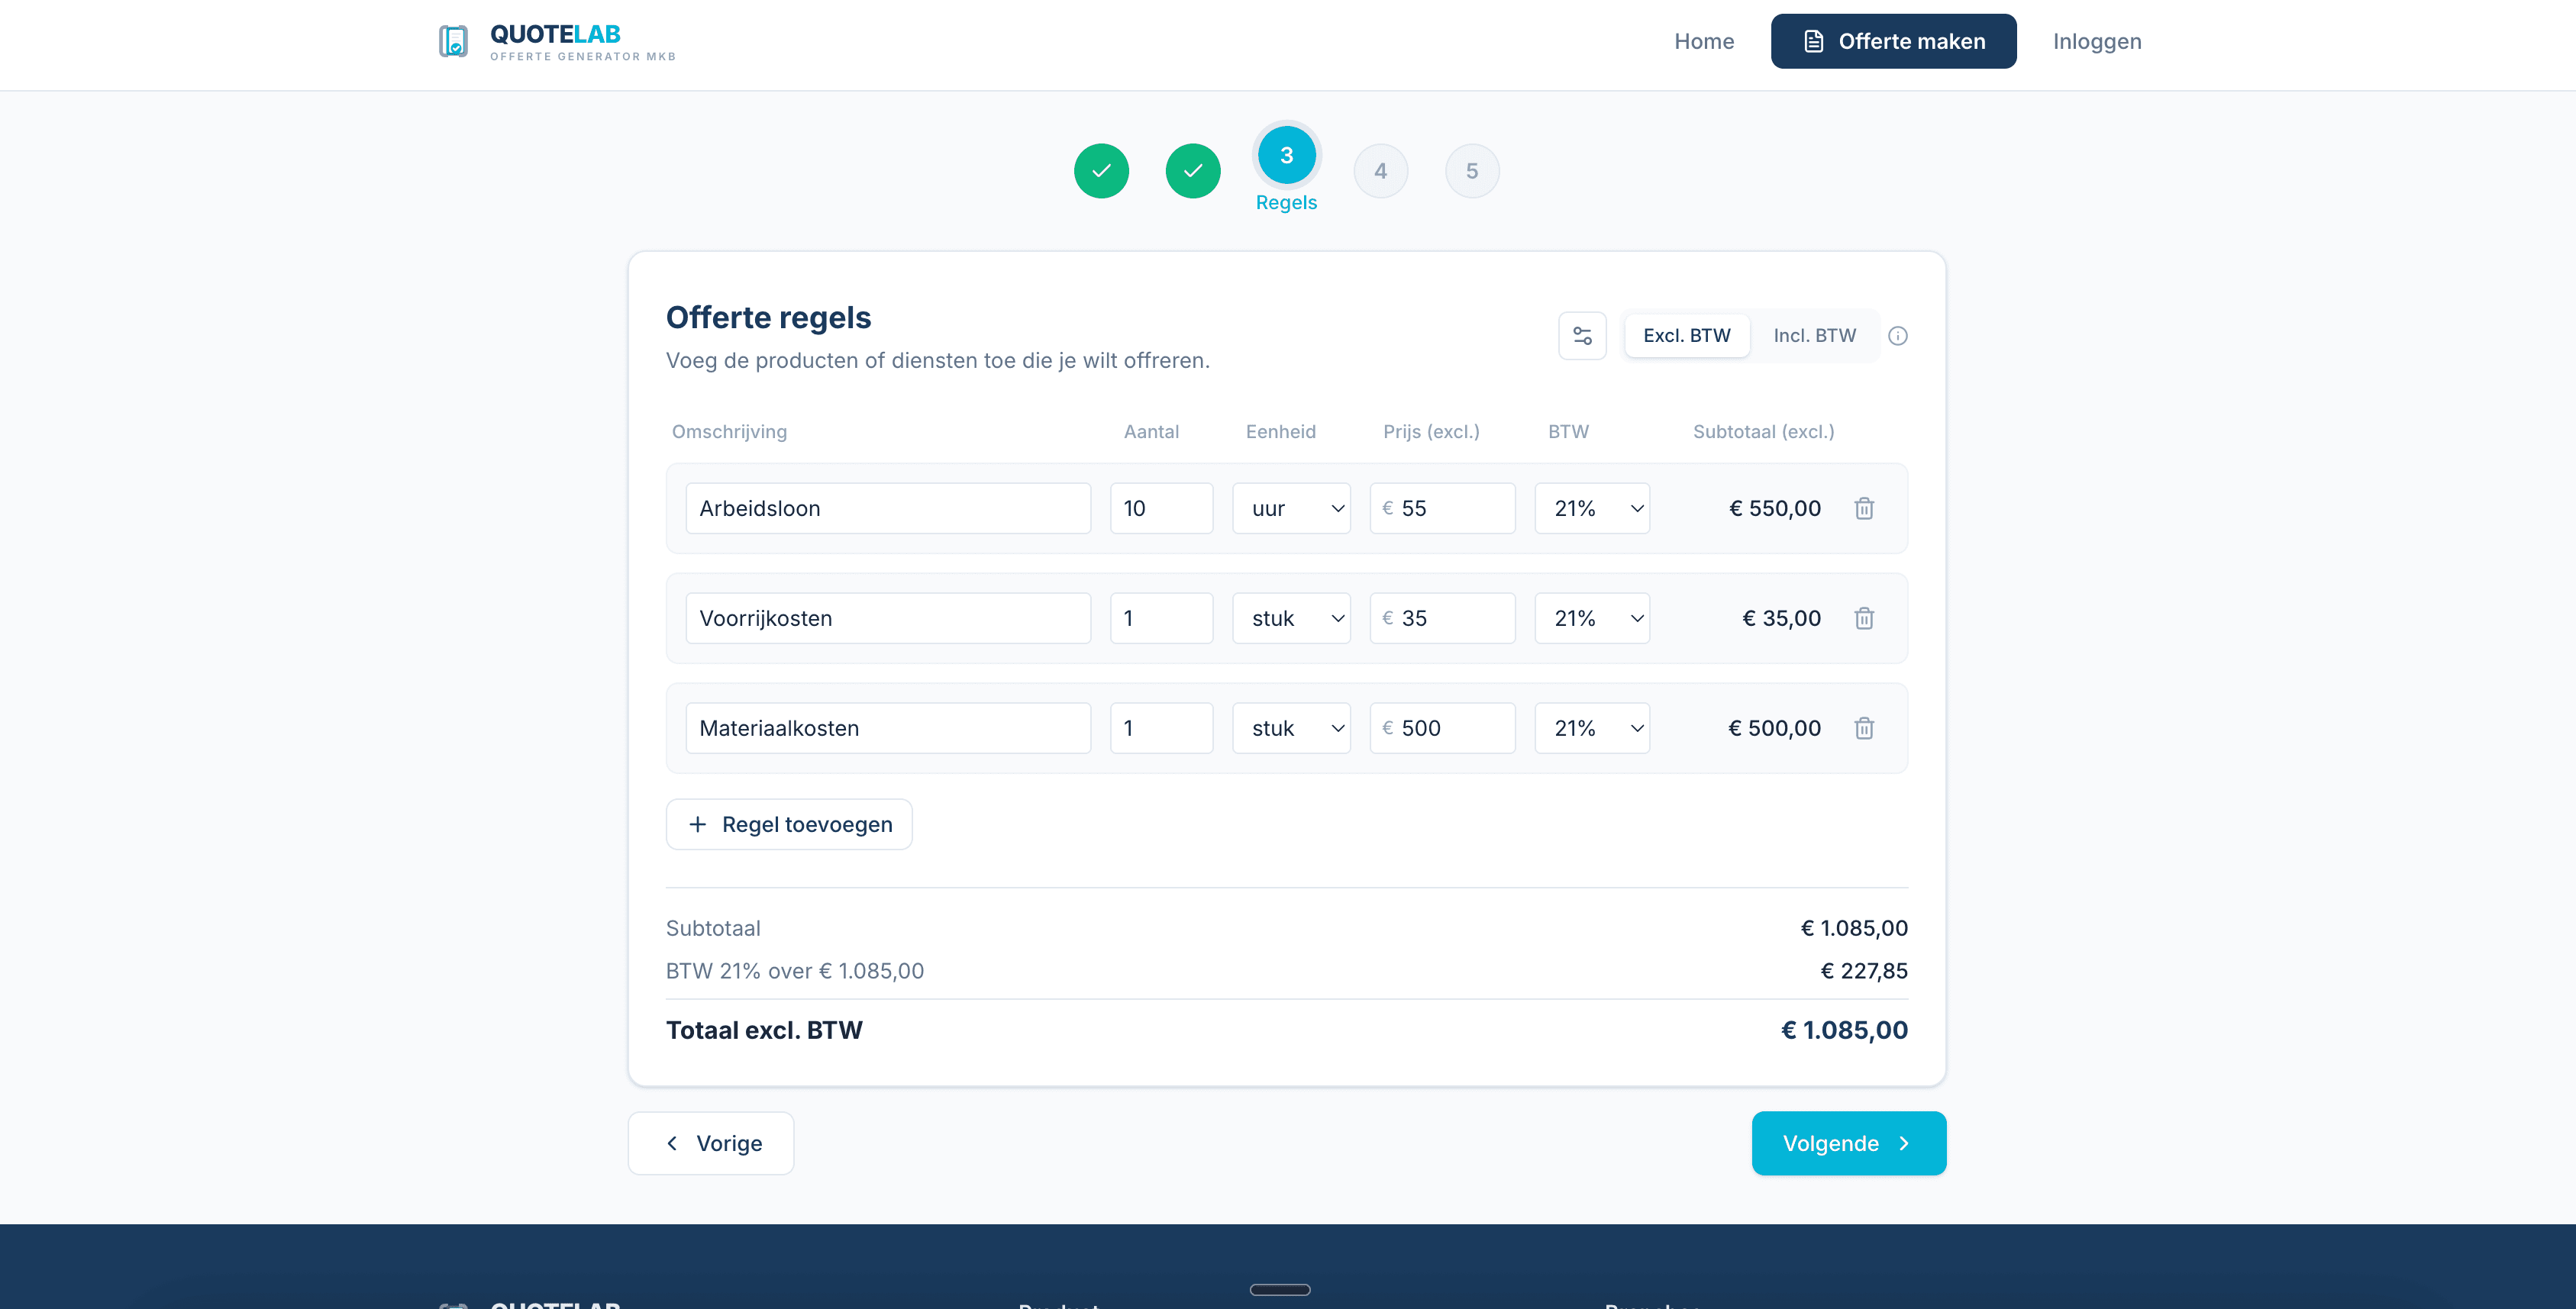Click the document icon in Offerte maken button

coord(1814,41)
